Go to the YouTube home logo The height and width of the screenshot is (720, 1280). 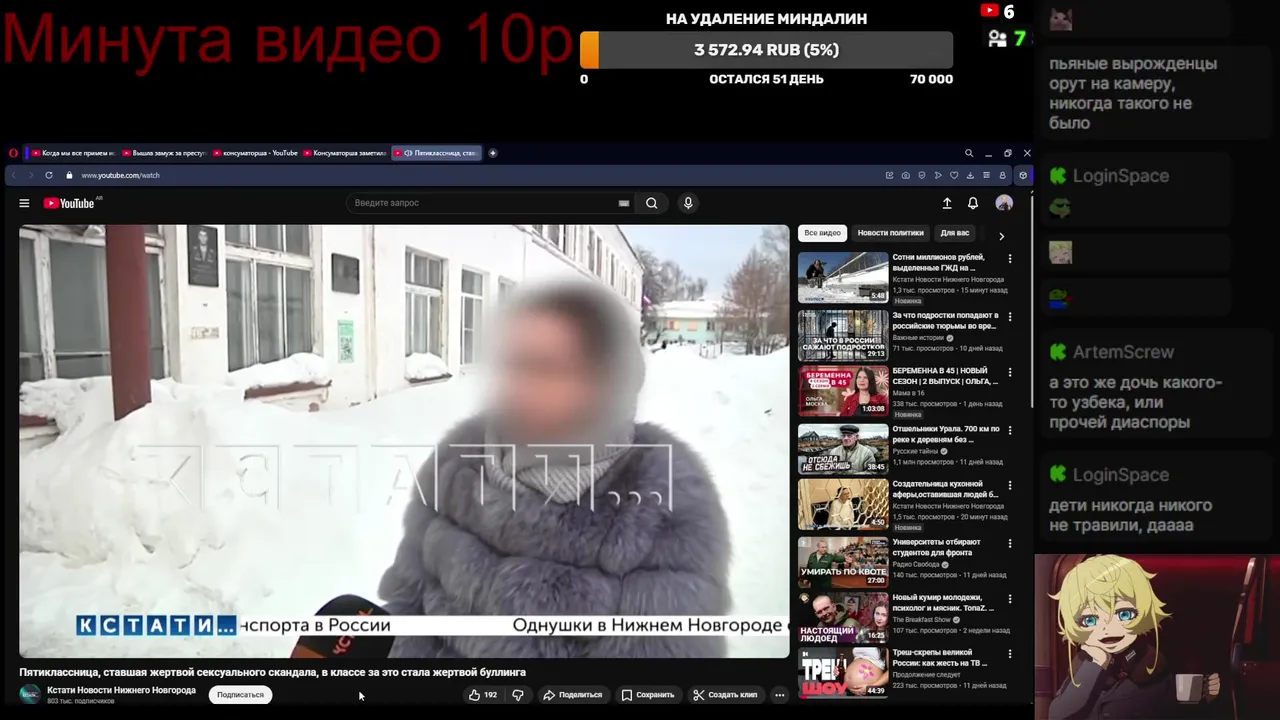[x=70, y=203]
